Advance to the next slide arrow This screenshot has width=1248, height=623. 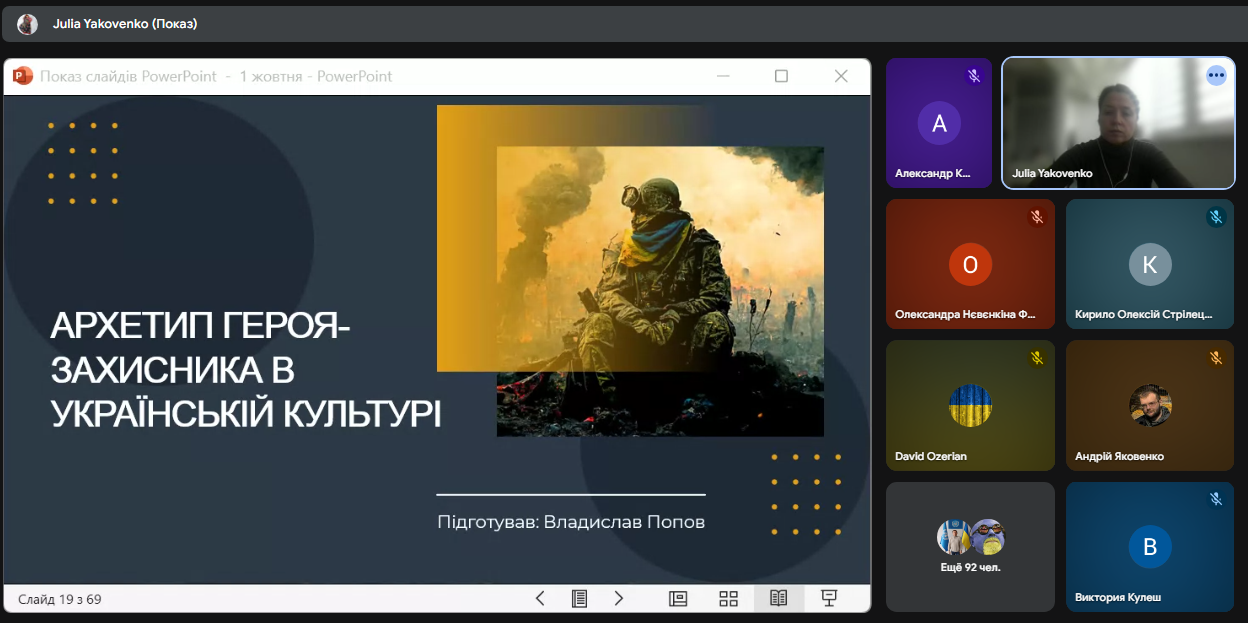click(619, 598)
